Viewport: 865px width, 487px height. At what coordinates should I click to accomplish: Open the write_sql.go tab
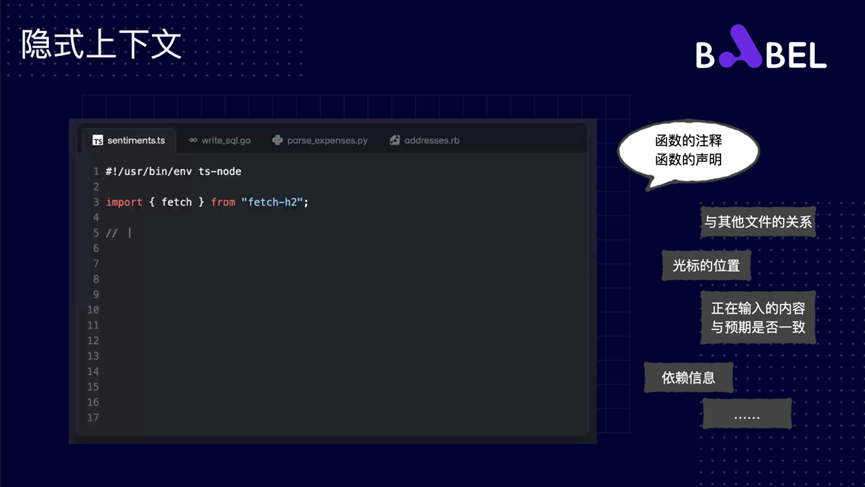220,140
